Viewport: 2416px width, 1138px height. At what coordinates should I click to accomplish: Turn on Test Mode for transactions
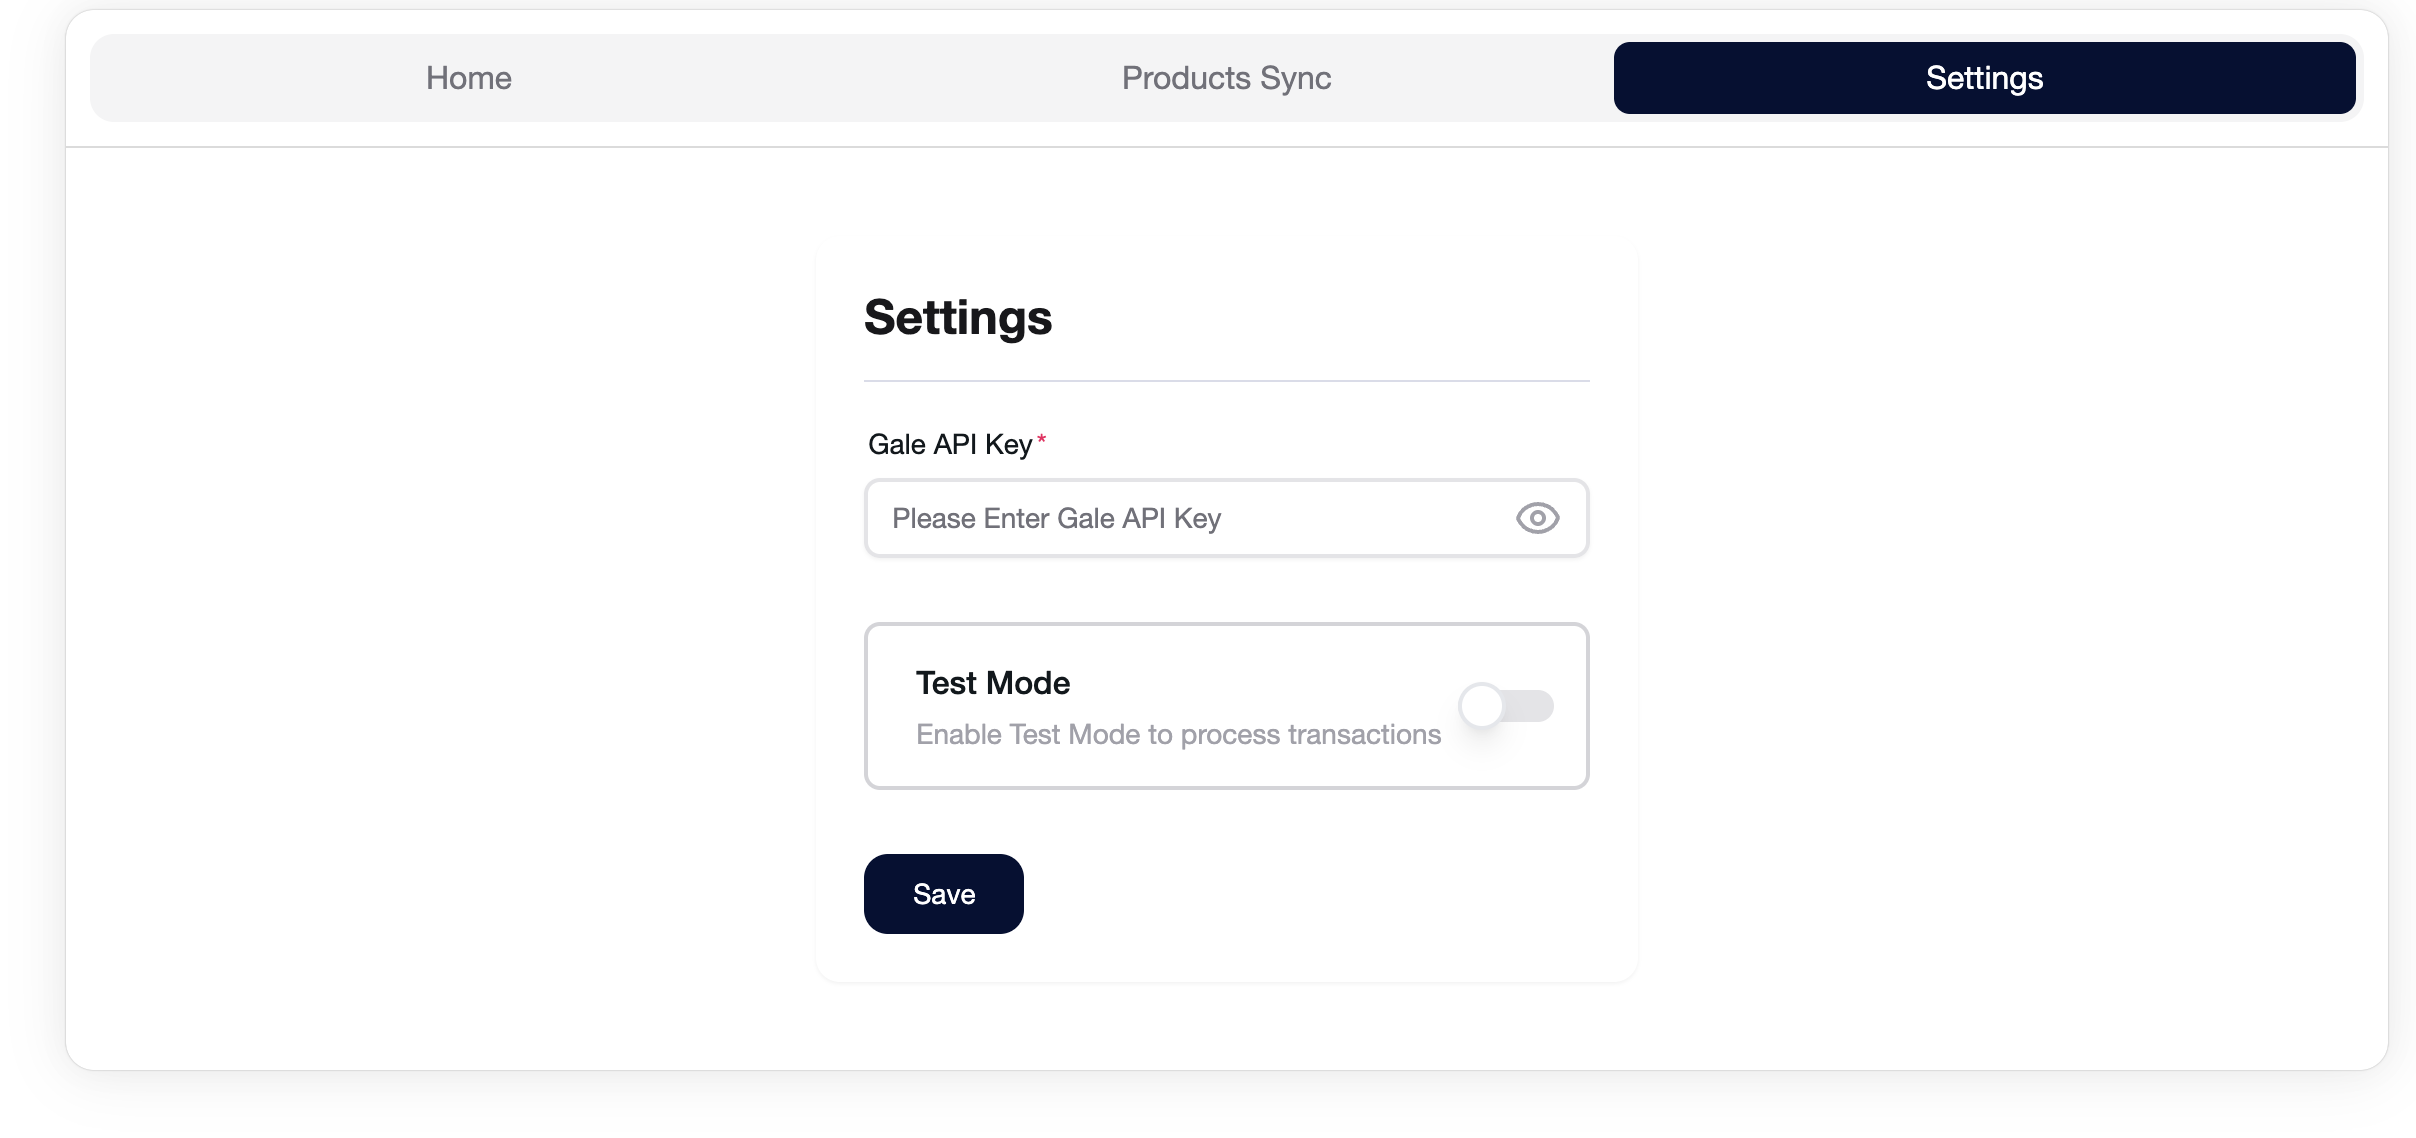[x=1506, y=706]
